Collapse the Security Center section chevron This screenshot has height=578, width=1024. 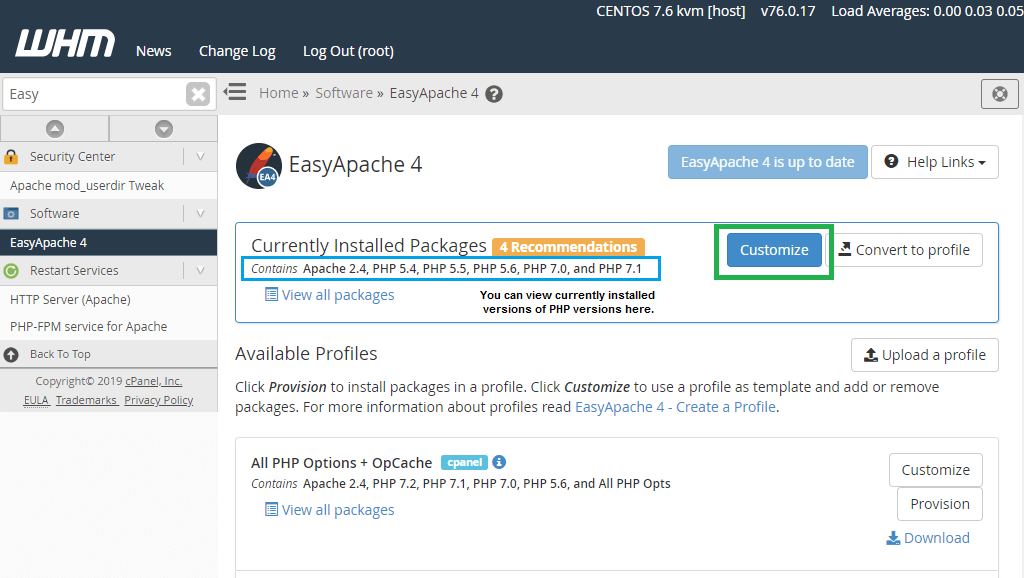tap(200, 157)
